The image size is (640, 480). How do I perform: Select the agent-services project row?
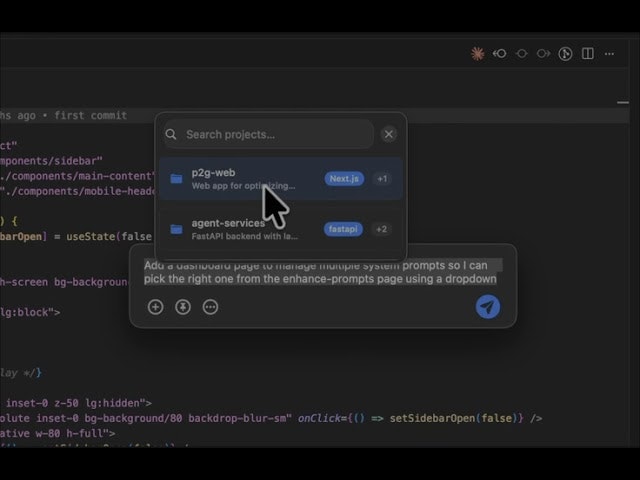point(281,229)
